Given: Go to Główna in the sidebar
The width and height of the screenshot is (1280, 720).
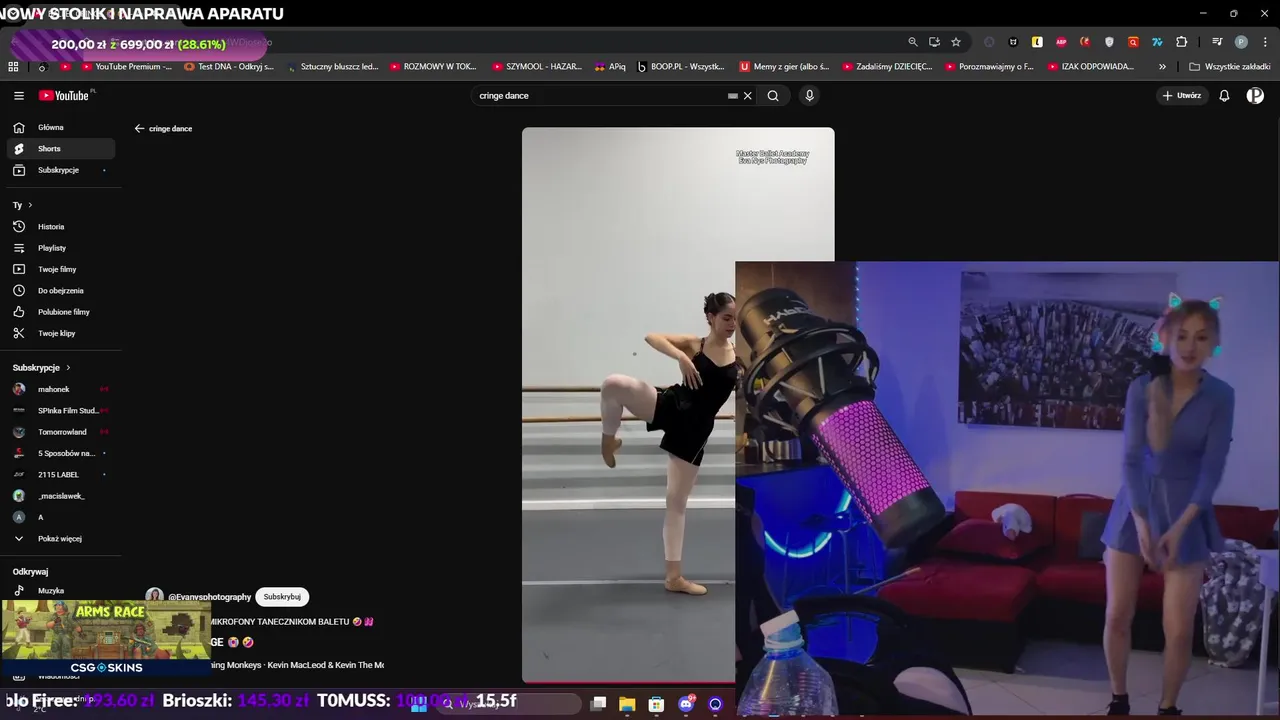Looking at the screenshot, I should tap(61, 128).
